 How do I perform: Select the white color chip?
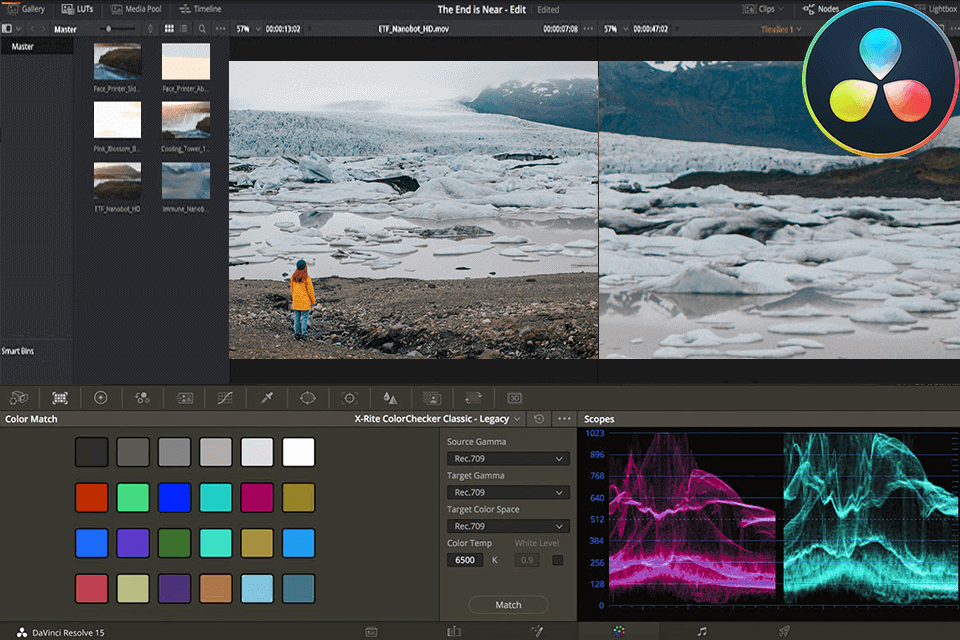pos(298,452)
